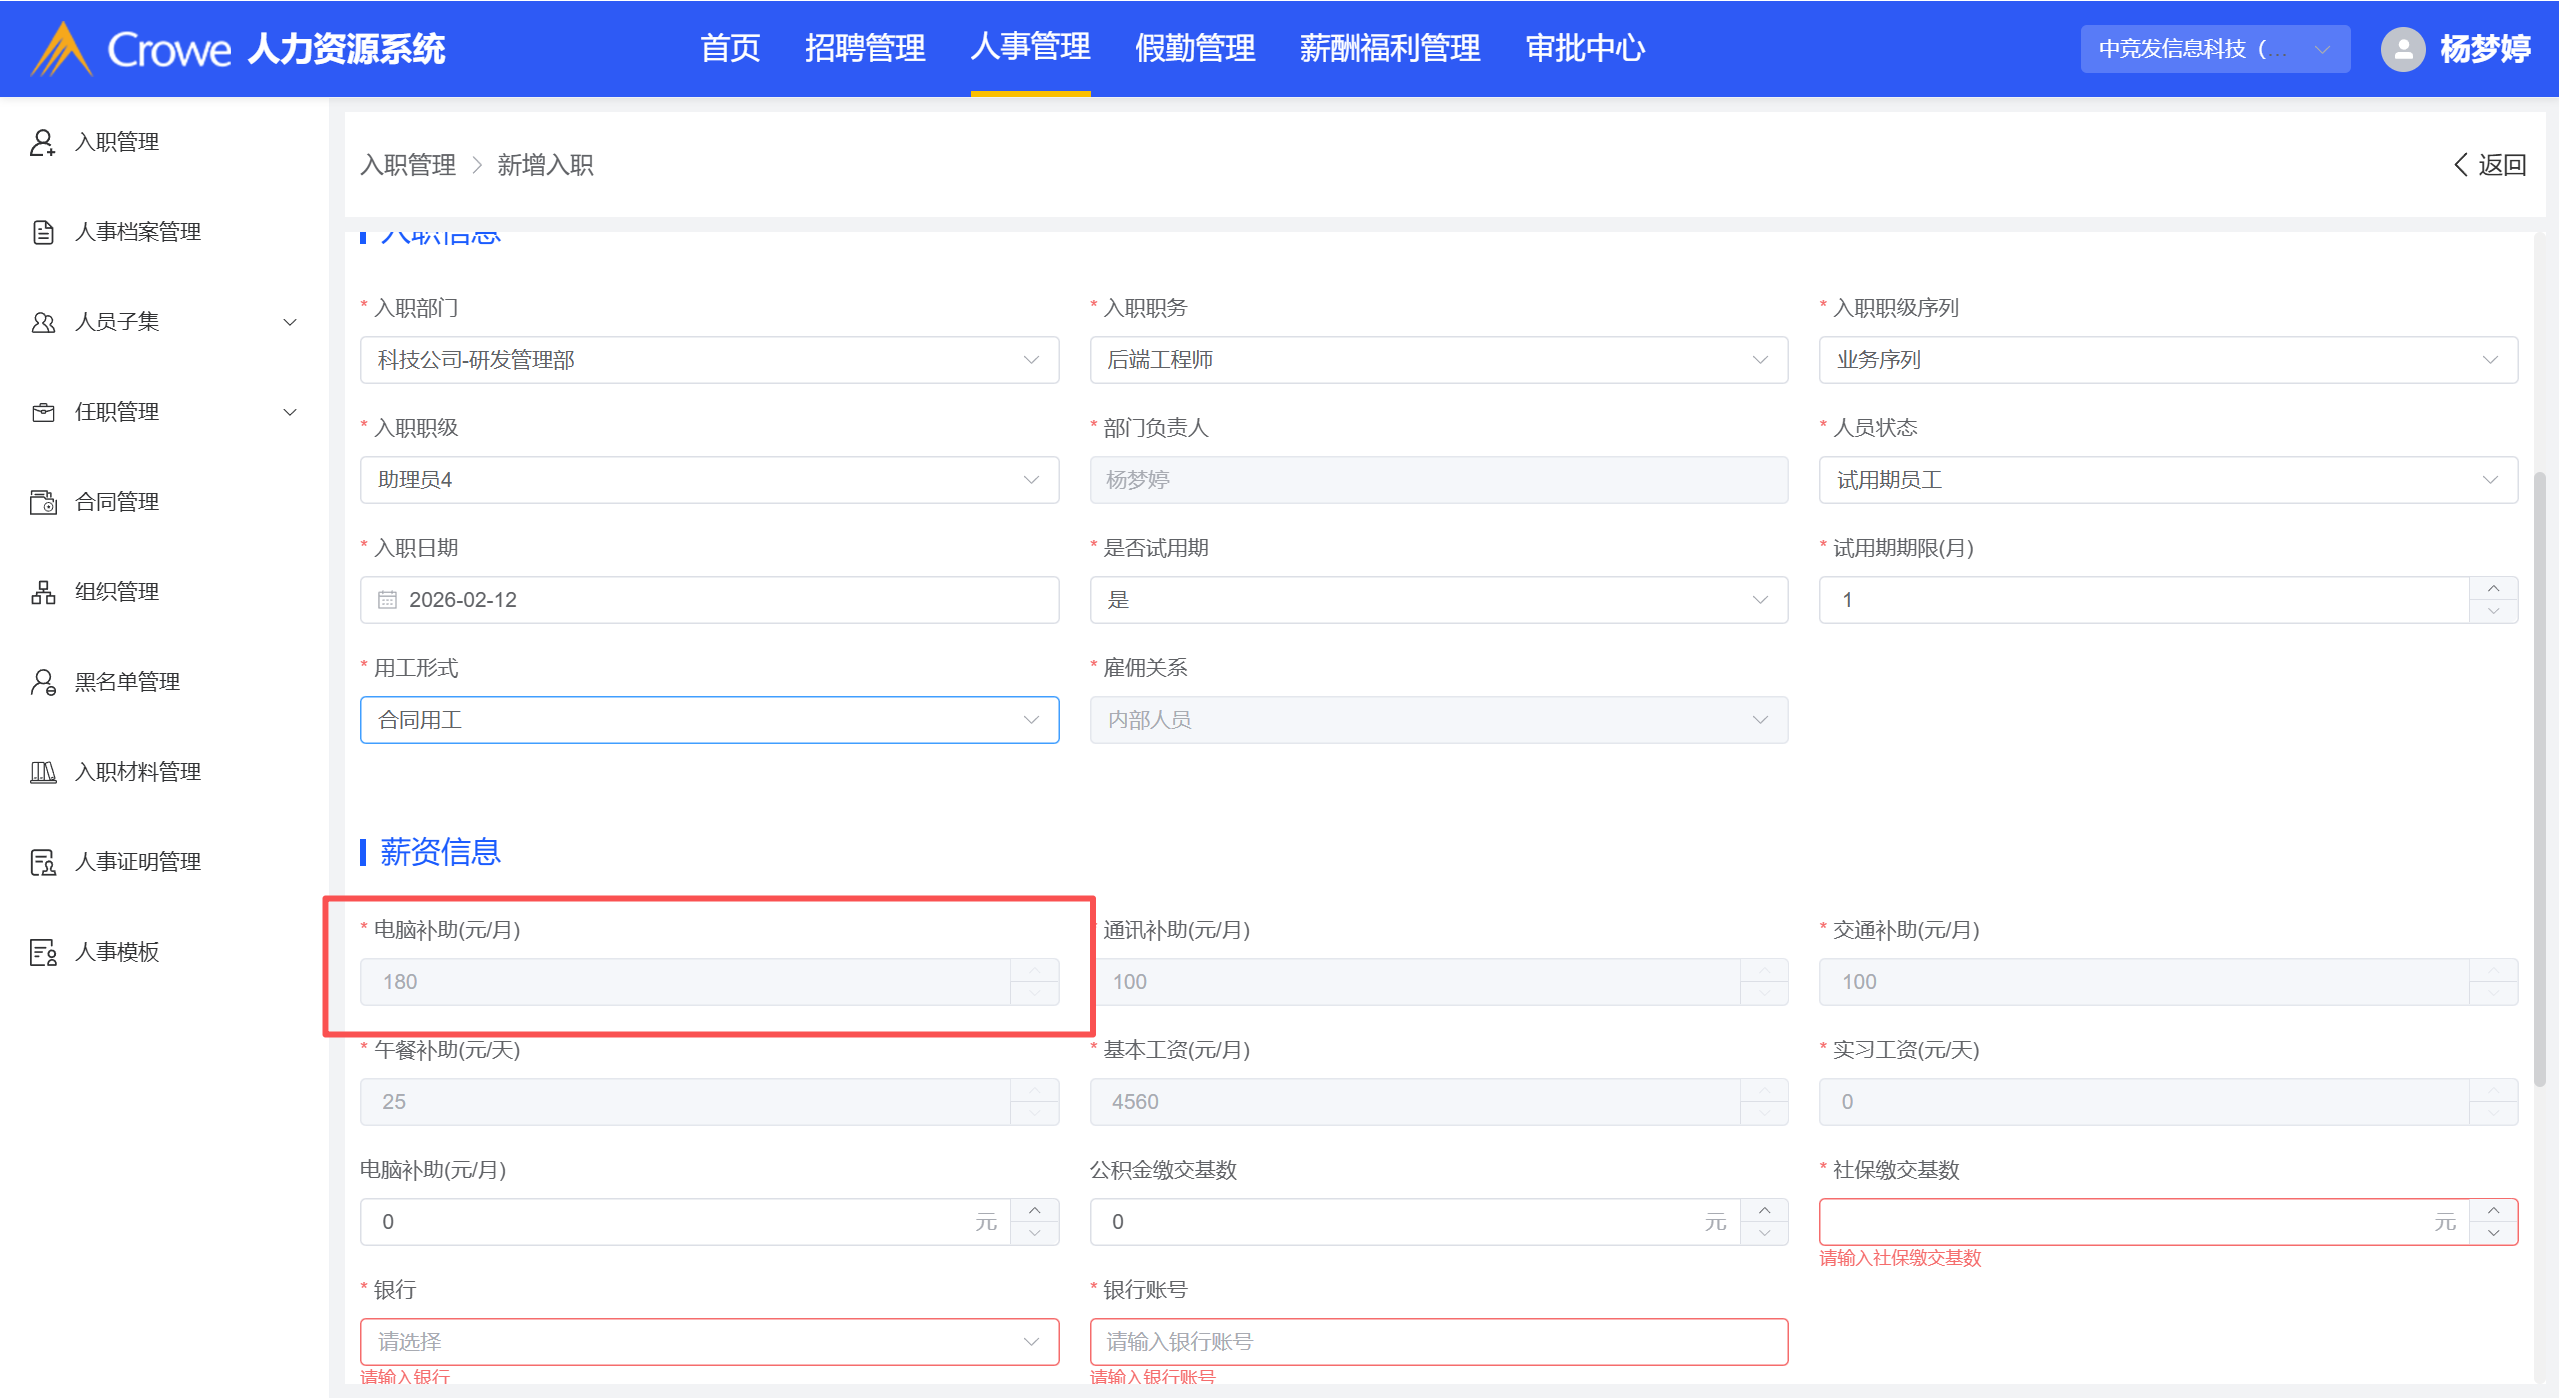2559x1398 pixels.
Task: Open the company selector dropdown
Action: pos(2214,49)
